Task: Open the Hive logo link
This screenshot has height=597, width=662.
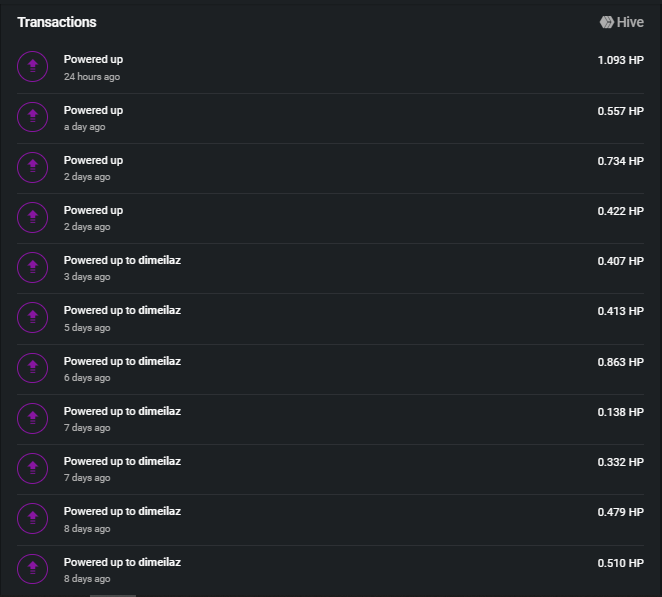Action: coord(621,22)
